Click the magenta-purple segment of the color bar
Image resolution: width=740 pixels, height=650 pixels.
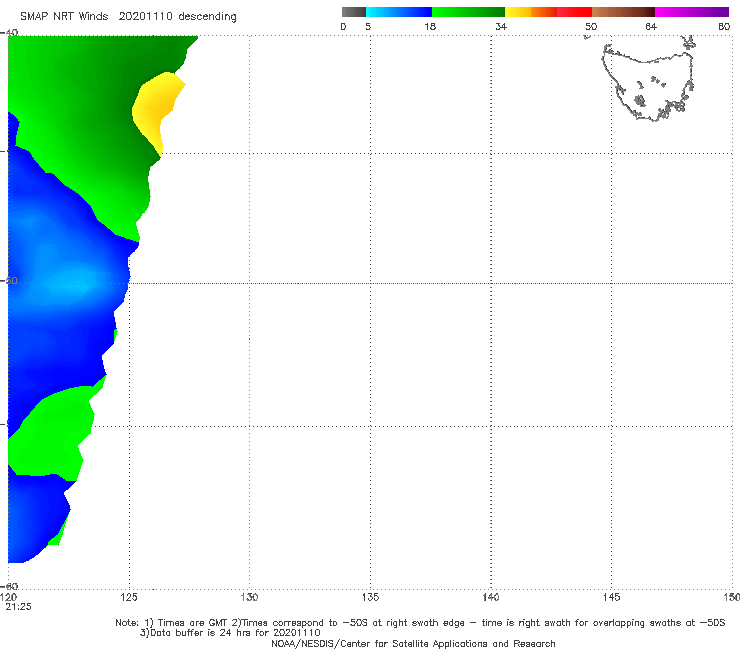click(x=692, y=12)
